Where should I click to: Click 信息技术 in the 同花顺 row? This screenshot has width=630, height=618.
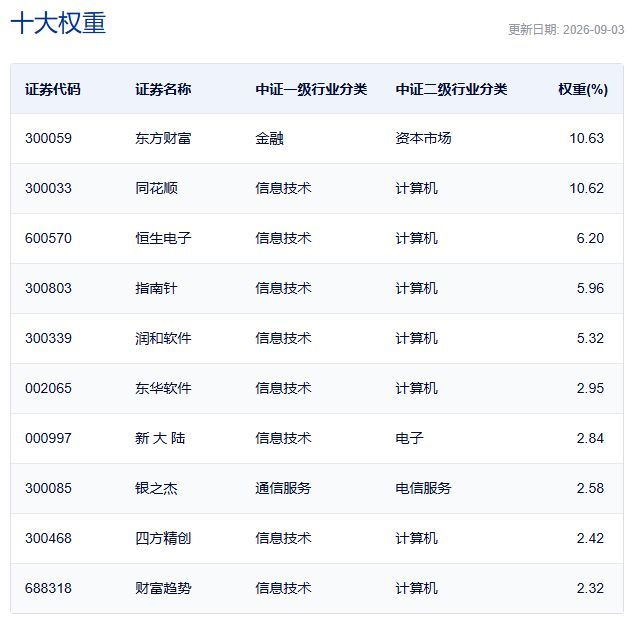click(x=283, y=188)
